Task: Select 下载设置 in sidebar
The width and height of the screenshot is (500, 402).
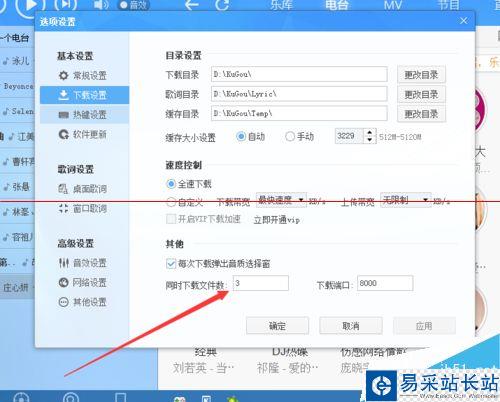Action: [x=84, y=95]
